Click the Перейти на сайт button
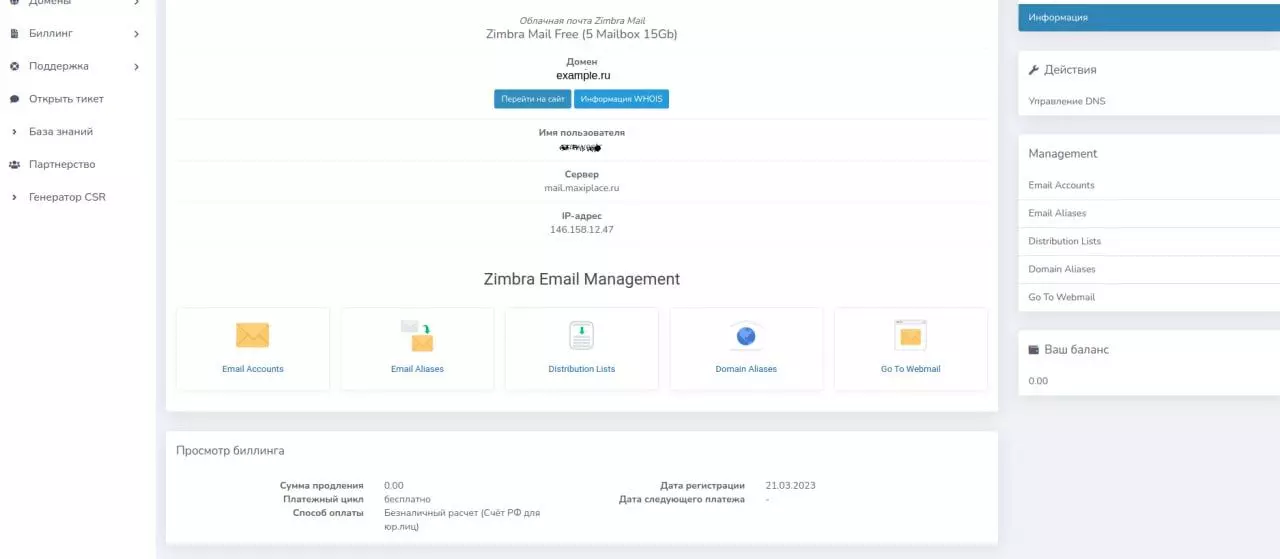 (x=532, y=99)
